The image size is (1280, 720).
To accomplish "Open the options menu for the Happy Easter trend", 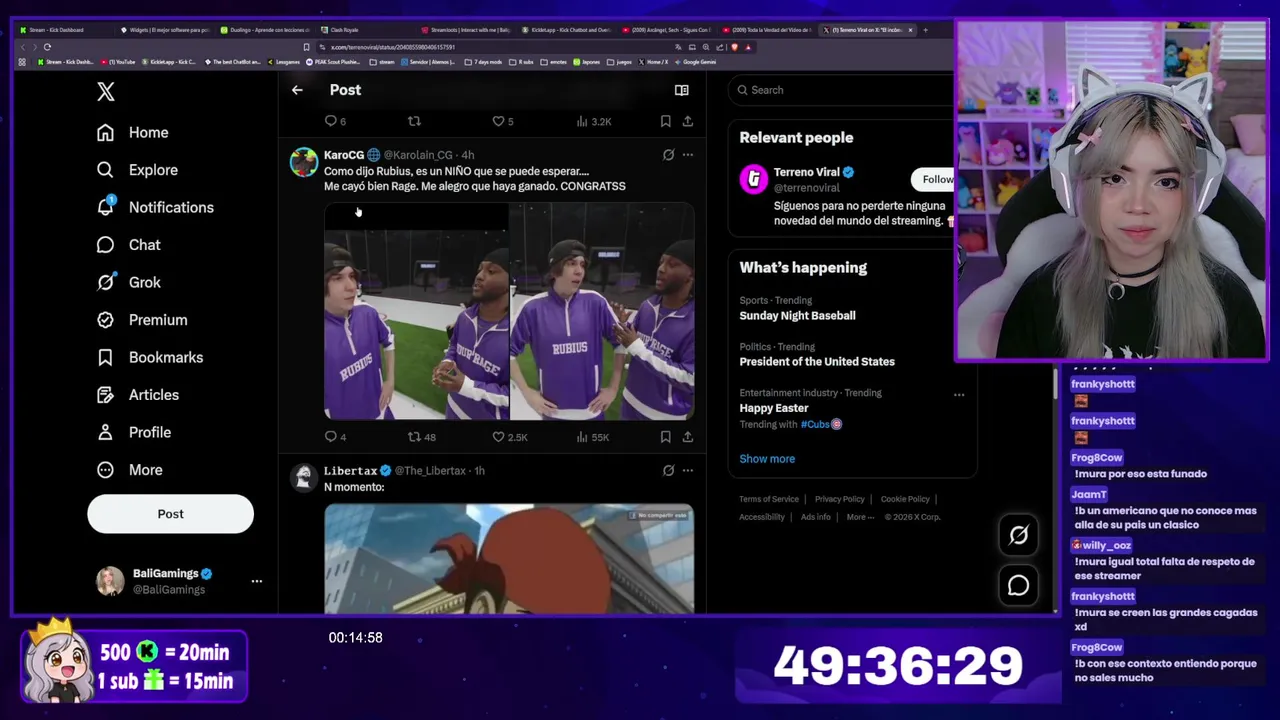I will coord(959,394).
